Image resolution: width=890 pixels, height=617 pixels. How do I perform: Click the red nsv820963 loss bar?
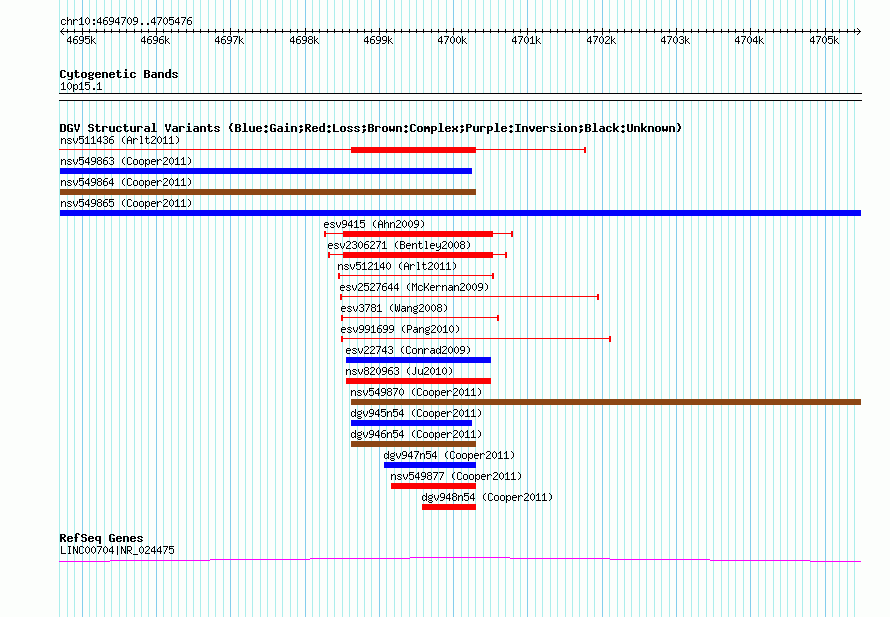coord(418,381)
